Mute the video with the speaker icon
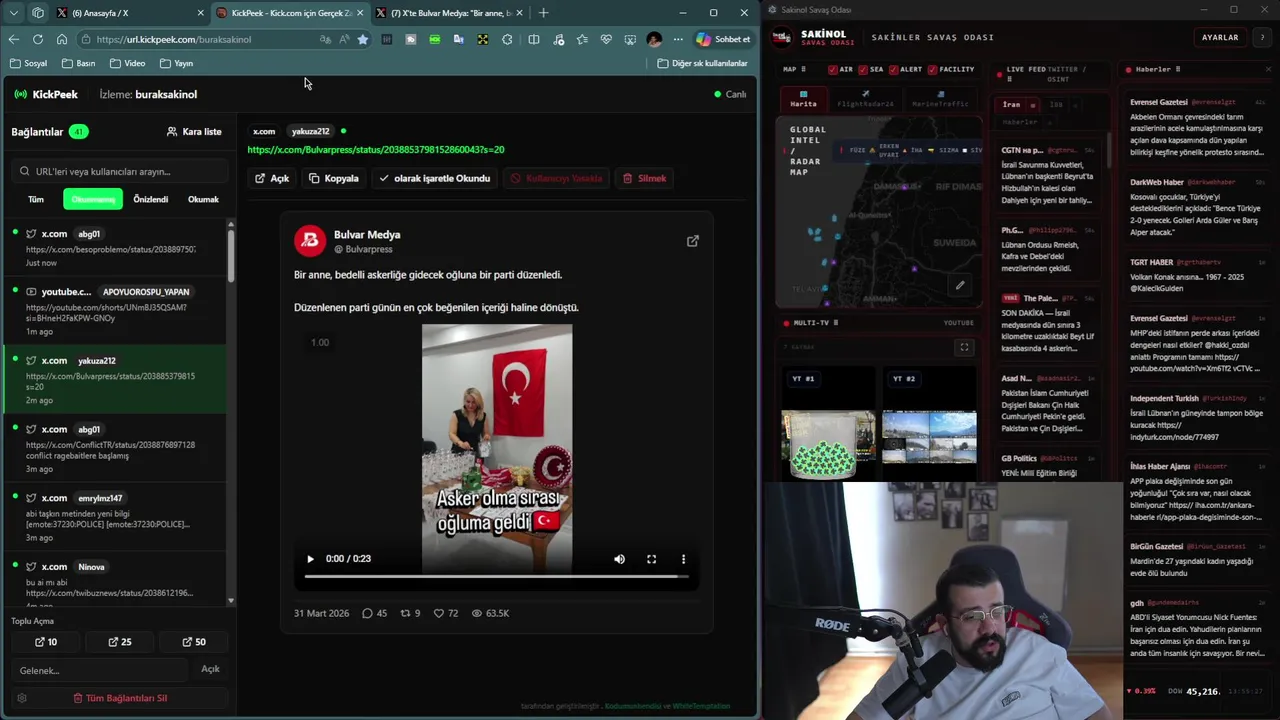 point(619,559)
